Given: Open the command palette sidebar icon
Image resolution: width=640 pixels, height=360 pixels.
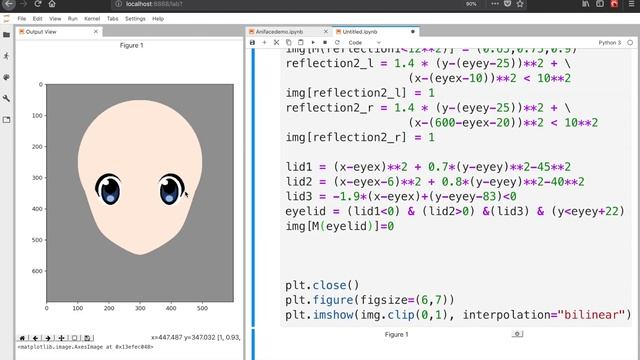Looking at the screenshot, I should coord(7,77).
